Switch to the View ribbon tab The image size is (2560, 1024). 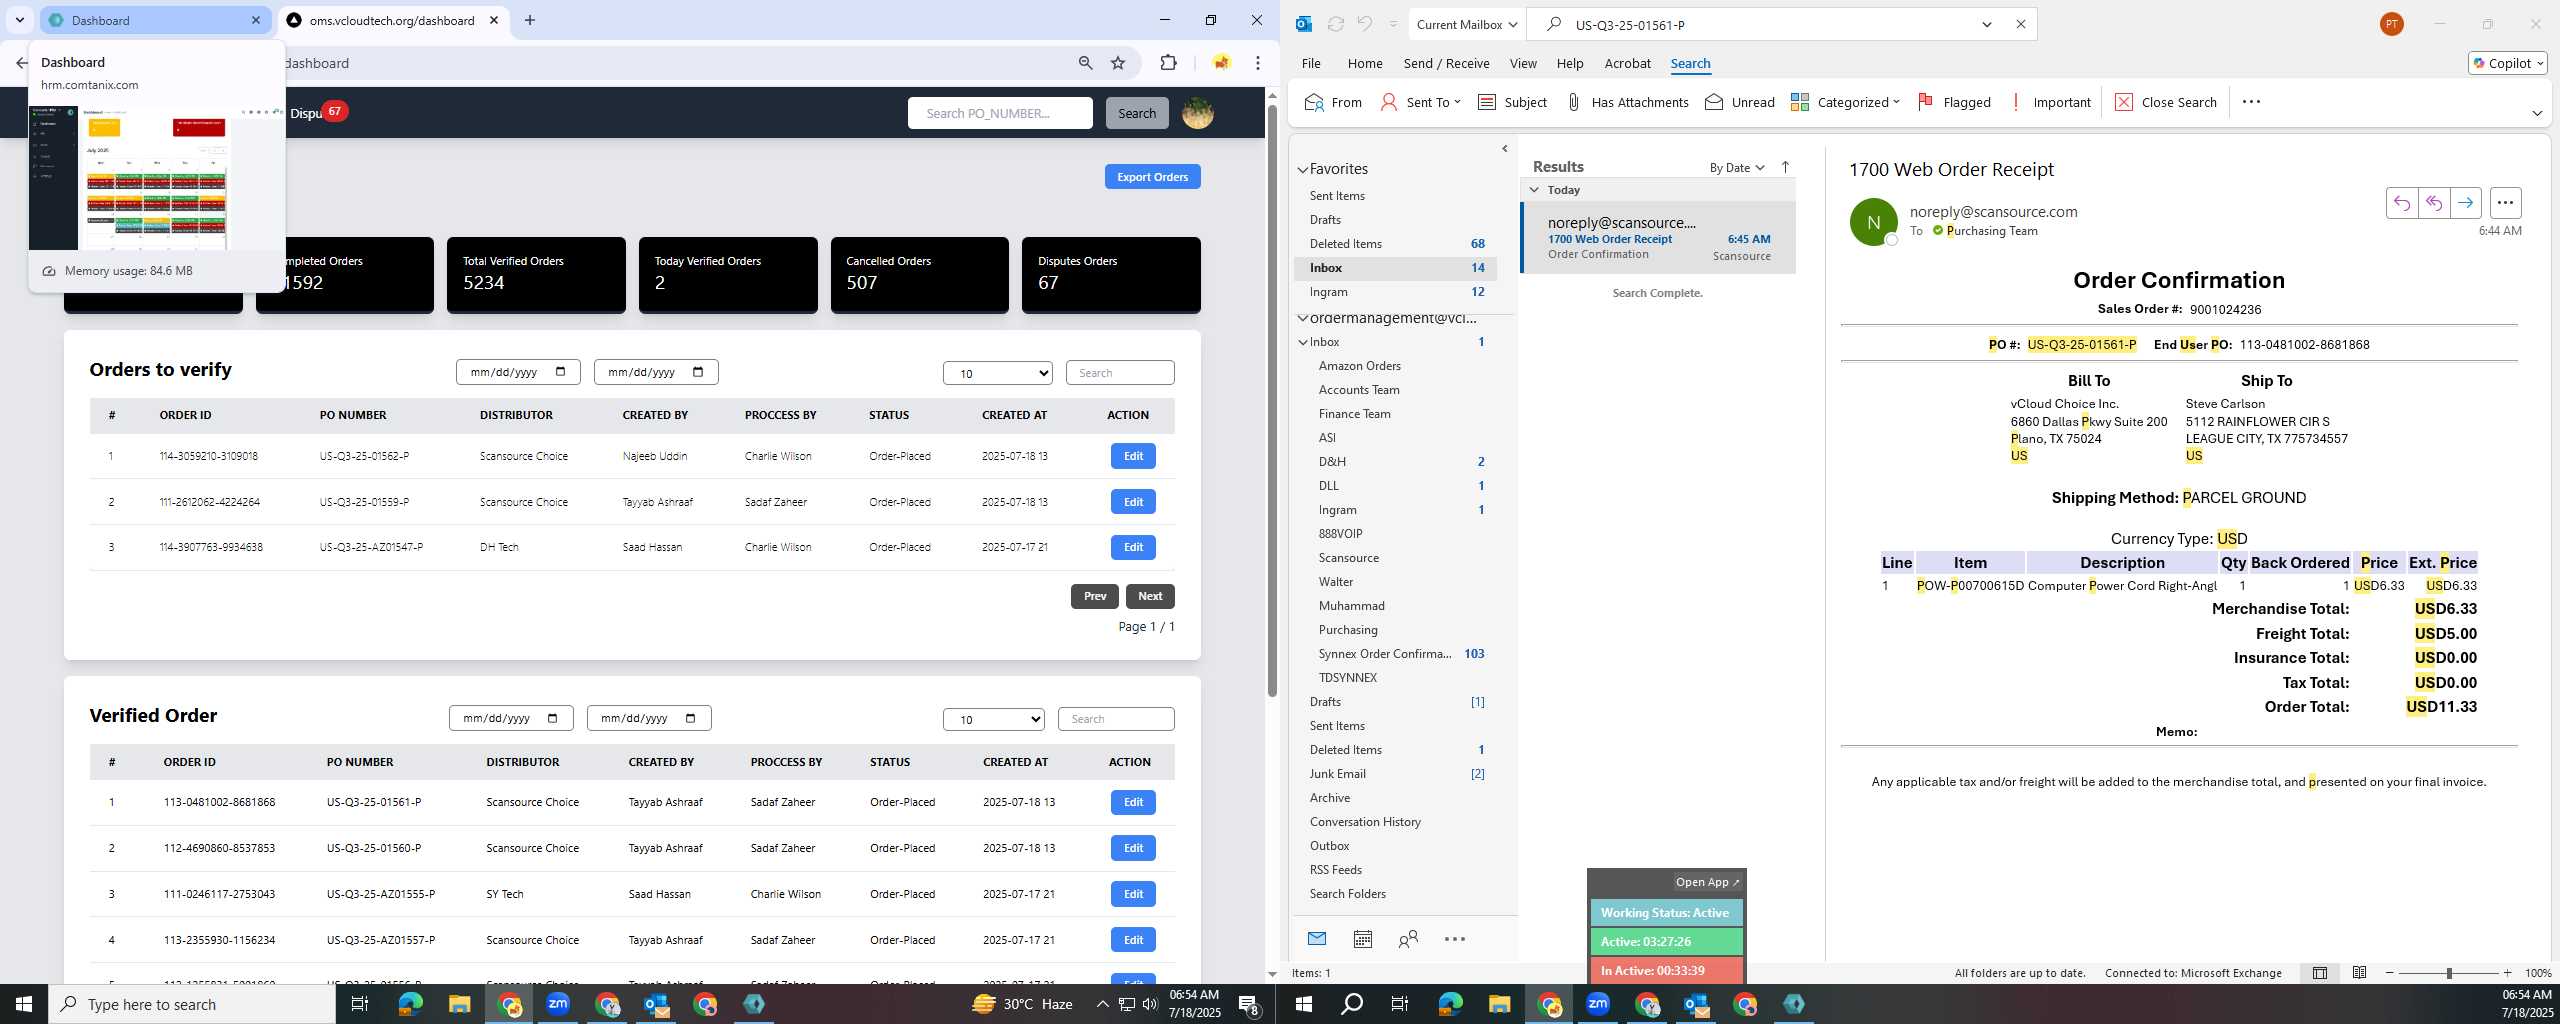[x=1523, y=63]
